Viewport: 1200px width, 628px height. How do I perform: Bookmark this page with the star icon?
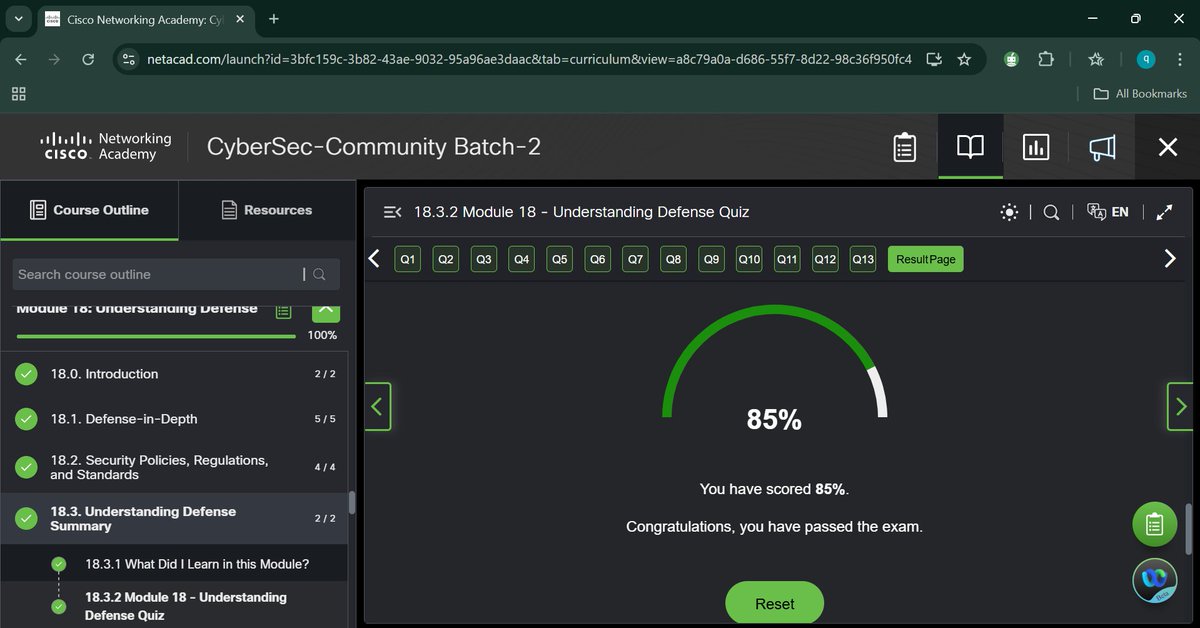tap(964, 59)
